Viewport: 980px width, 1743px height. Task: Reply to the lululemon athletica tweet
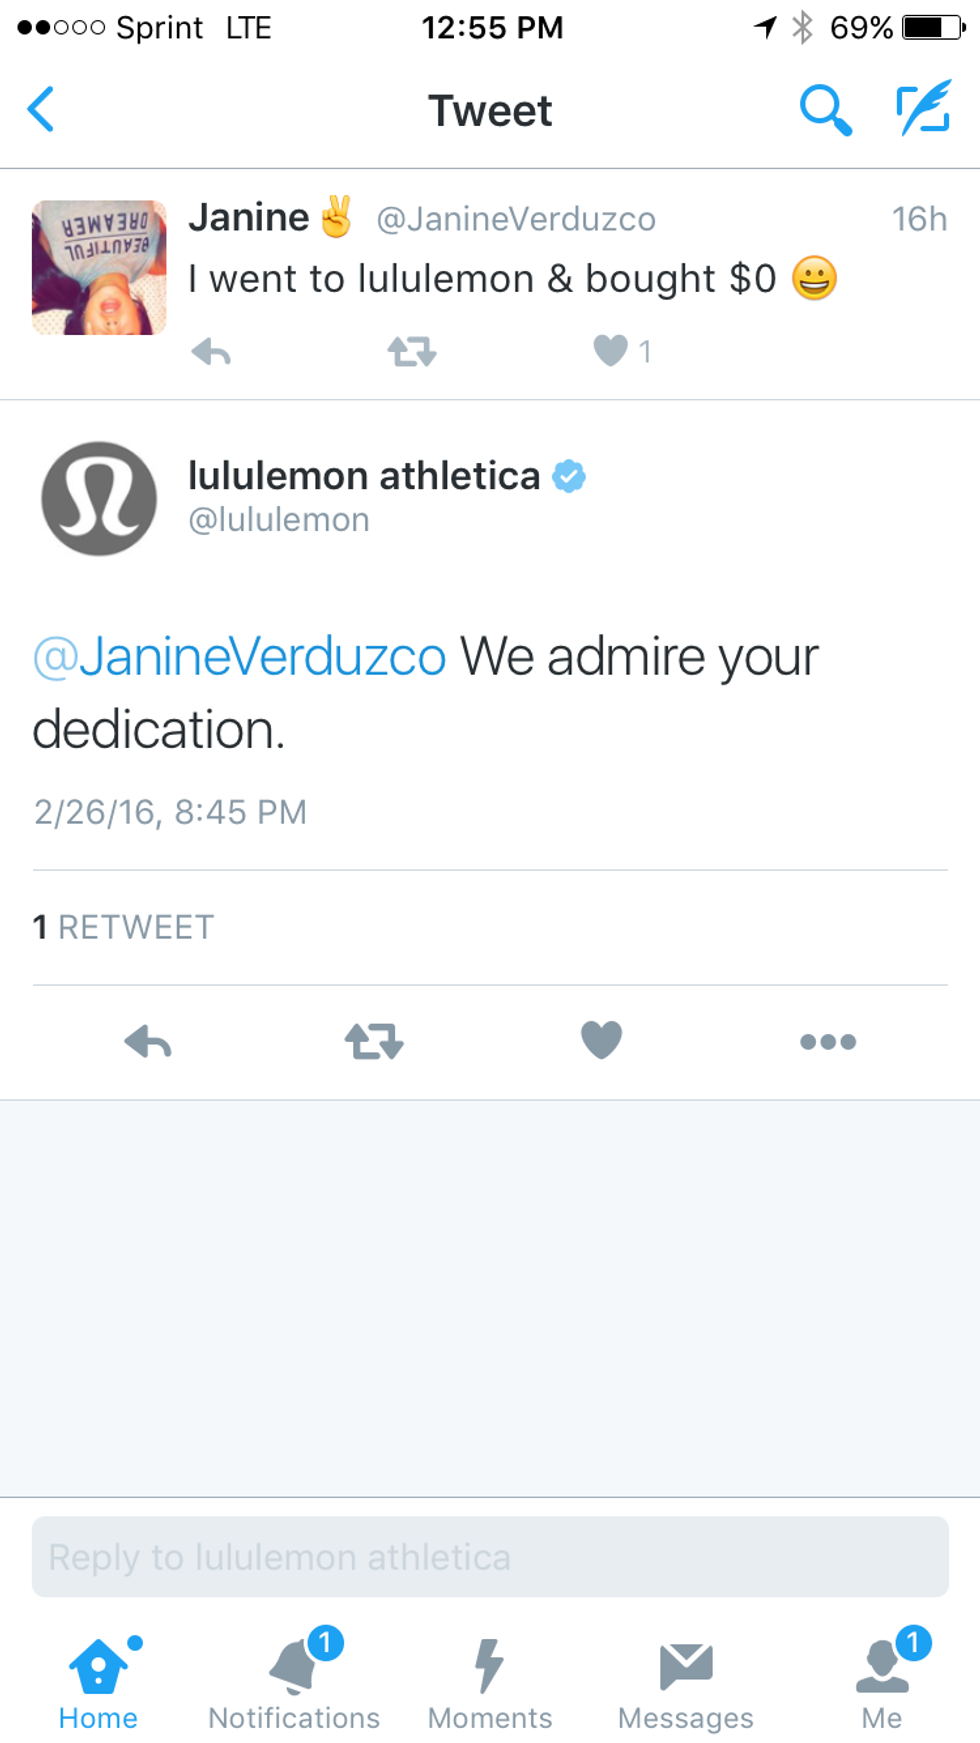pos(148,1042)
